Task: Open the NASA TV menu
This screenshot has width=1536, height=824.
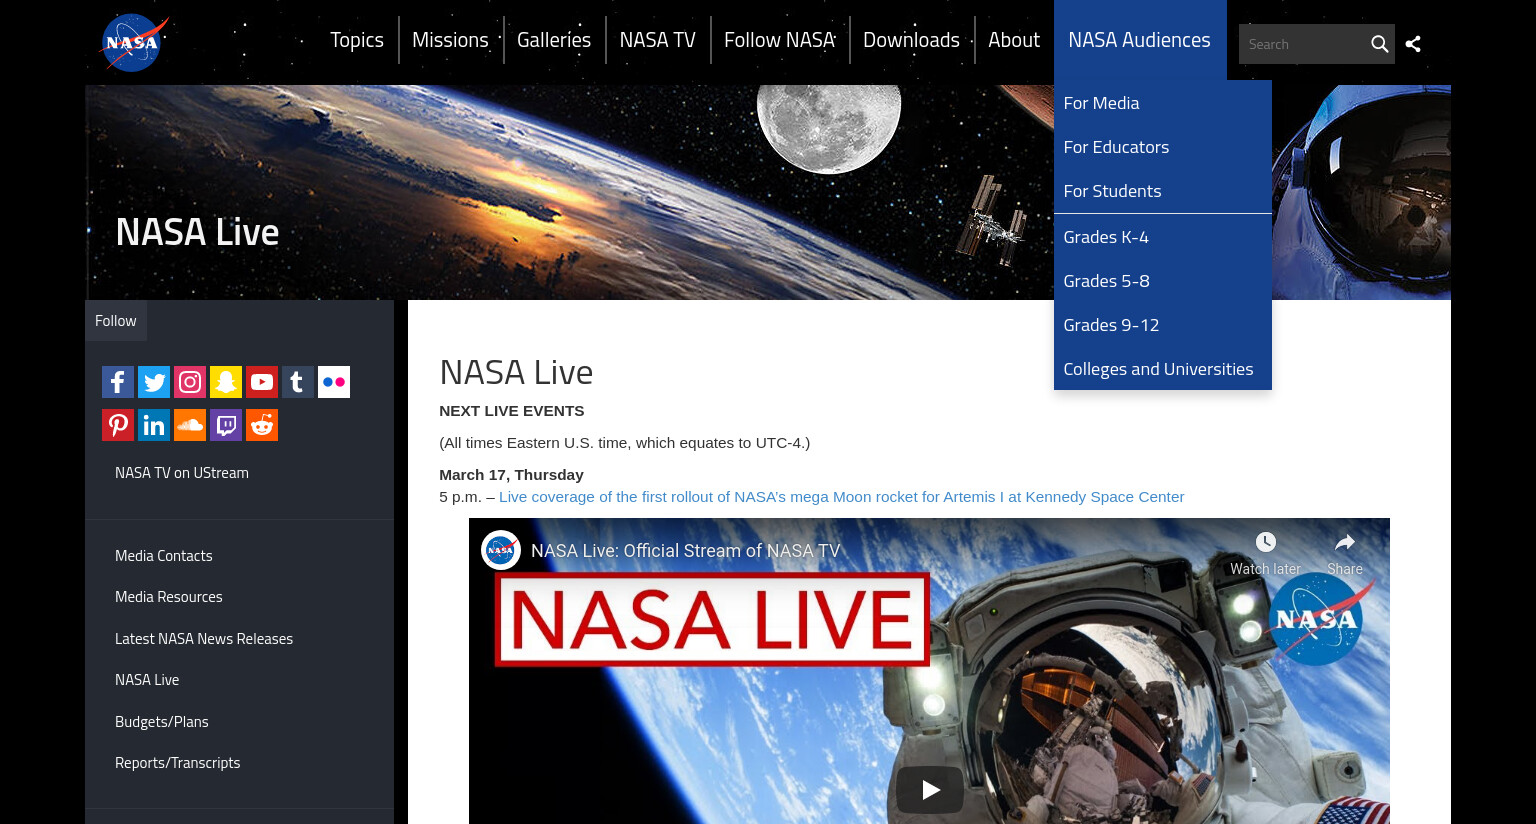Action: pyautogui.click(x=657, y=40)
